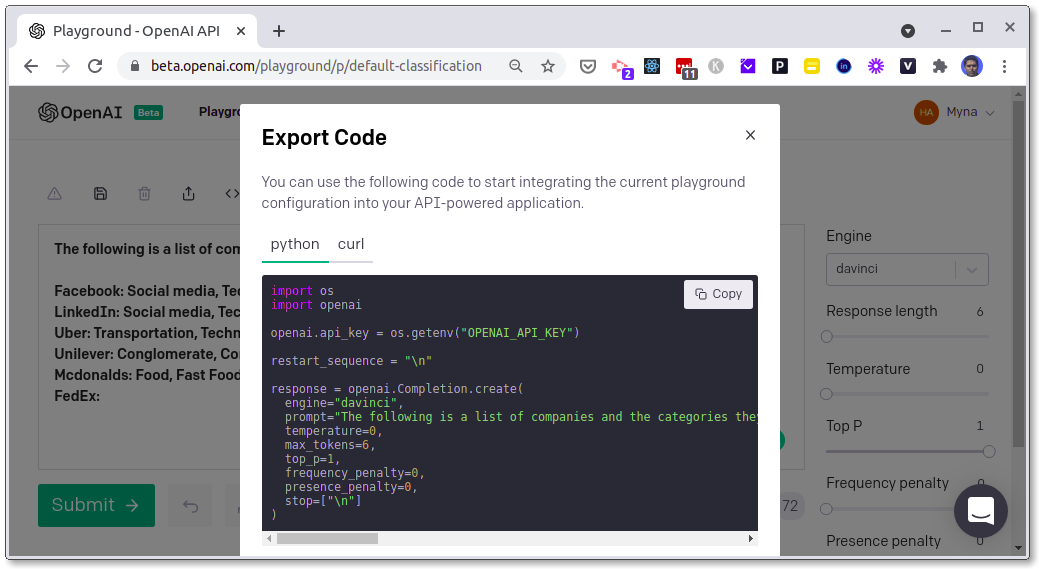Click the purple starburst extension icon
Image resolution: width=1039 pixels, height=569 pixels.
click(x=876, y=66)
